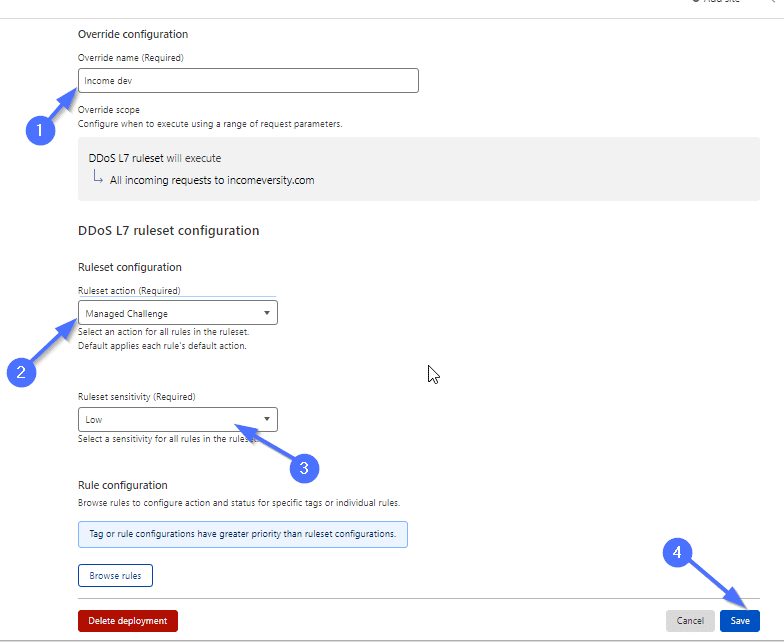Click the 'Override scope' label
The width and height of the screenshot is (784, 642).
tap(108, 110)
